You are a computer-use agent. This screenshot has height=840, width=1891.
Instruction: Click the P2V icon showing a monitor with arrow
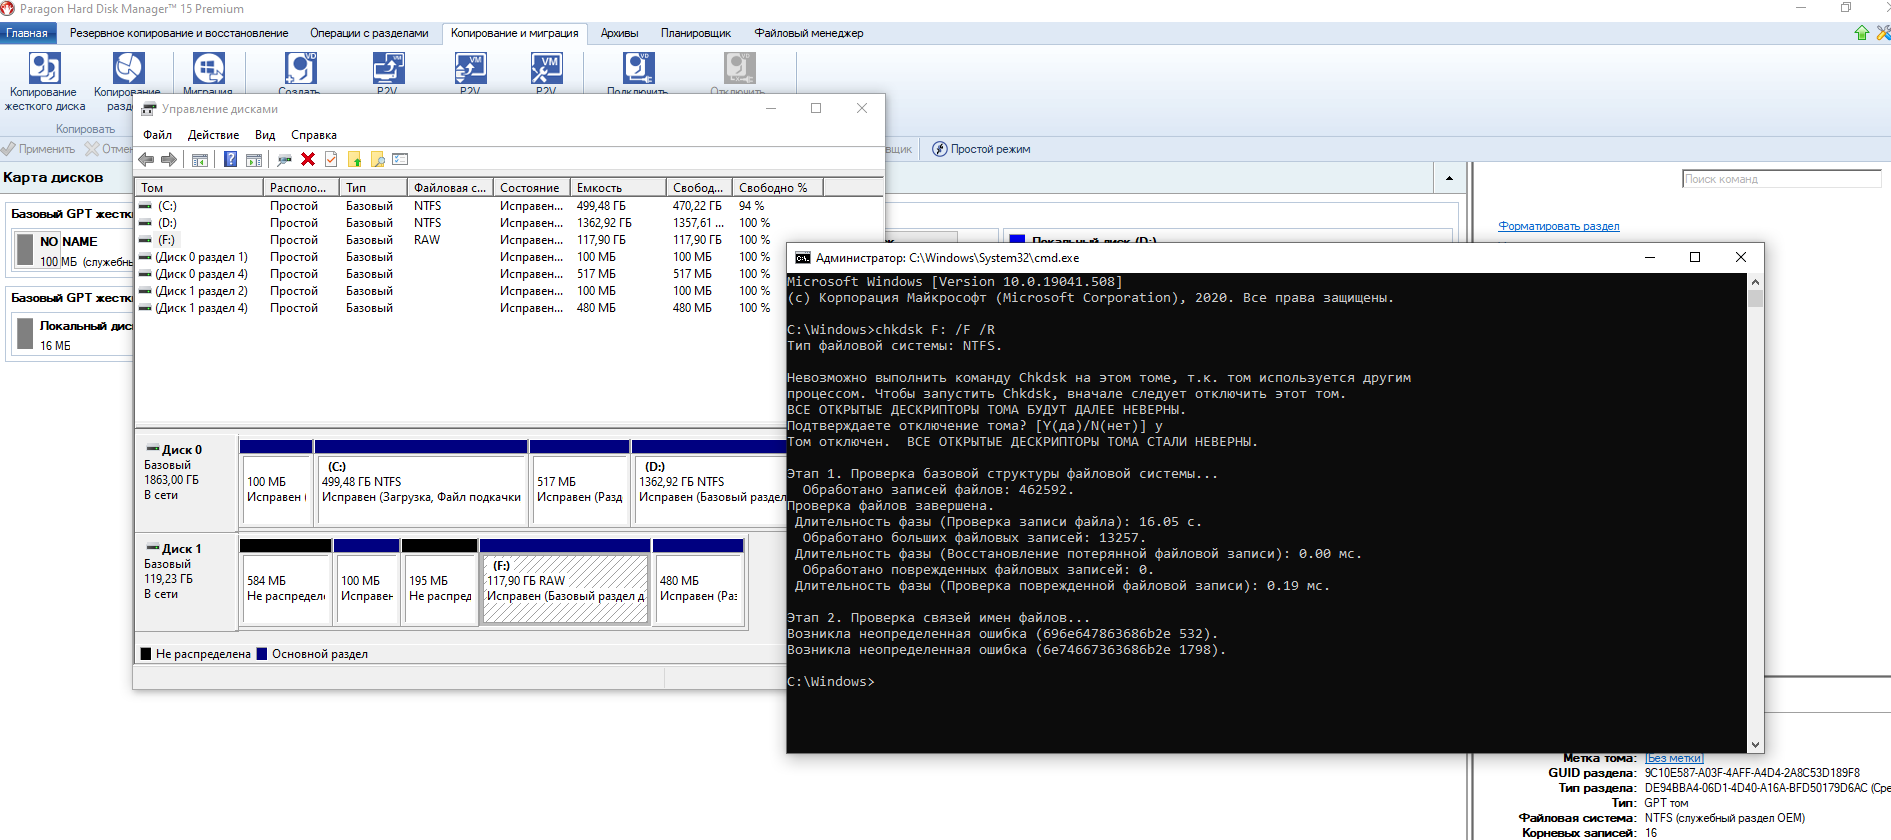click(388, 68)
